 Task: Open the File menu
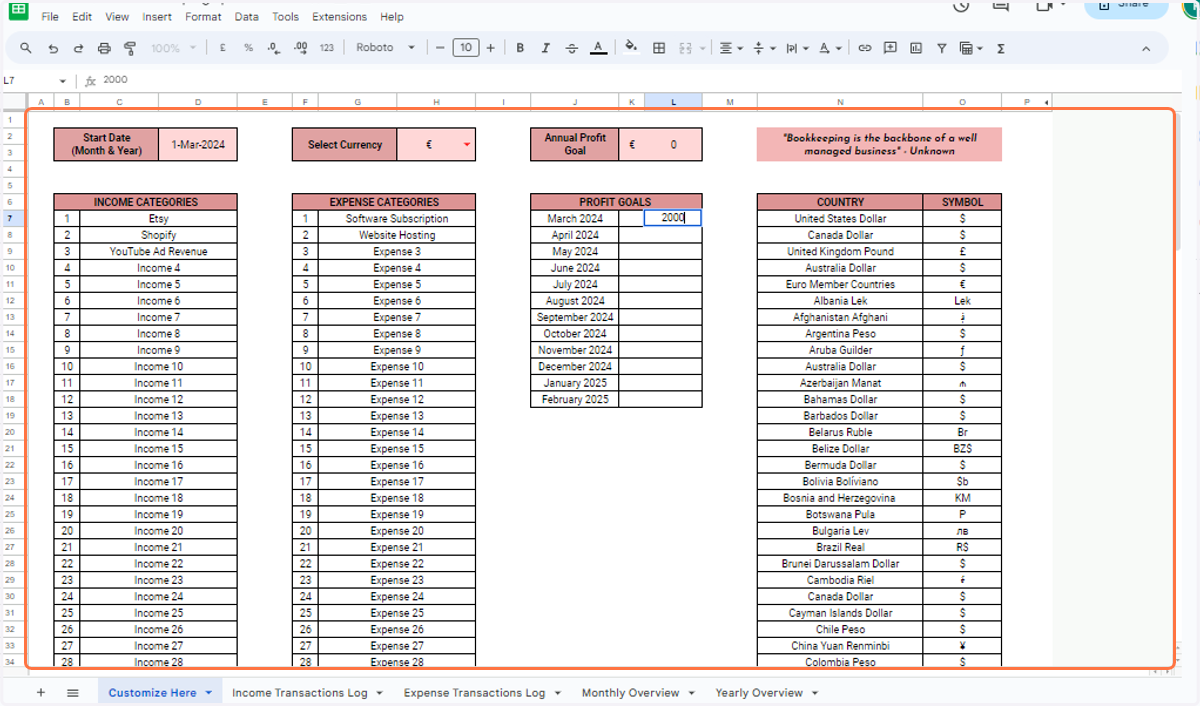tap(50, 17)
